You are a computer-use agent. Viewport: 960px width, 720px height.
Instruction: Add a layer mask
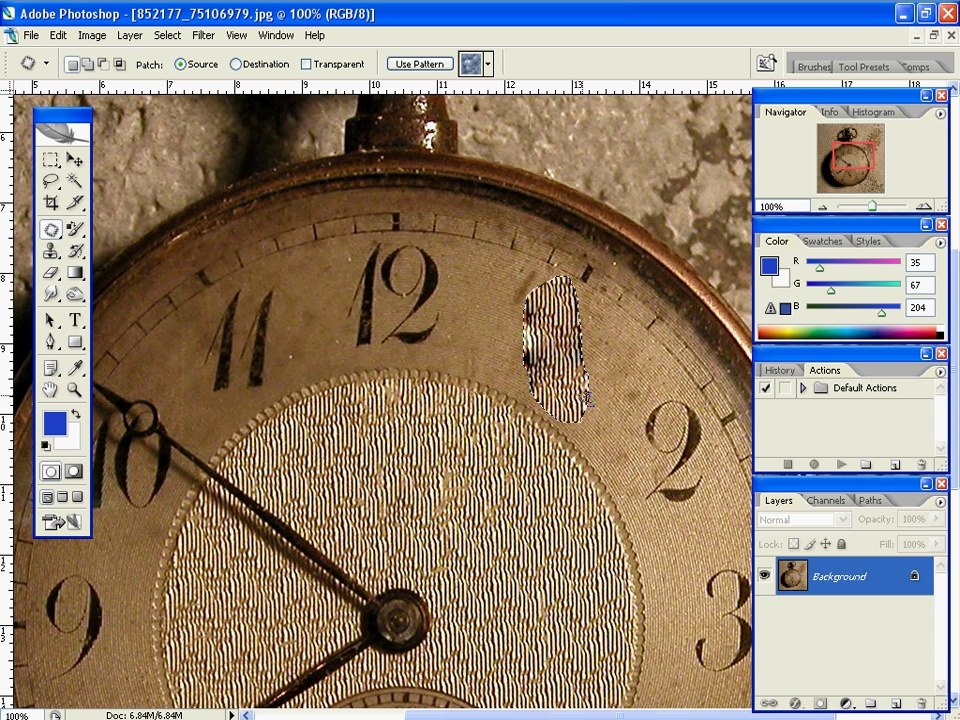coord(820,703)
